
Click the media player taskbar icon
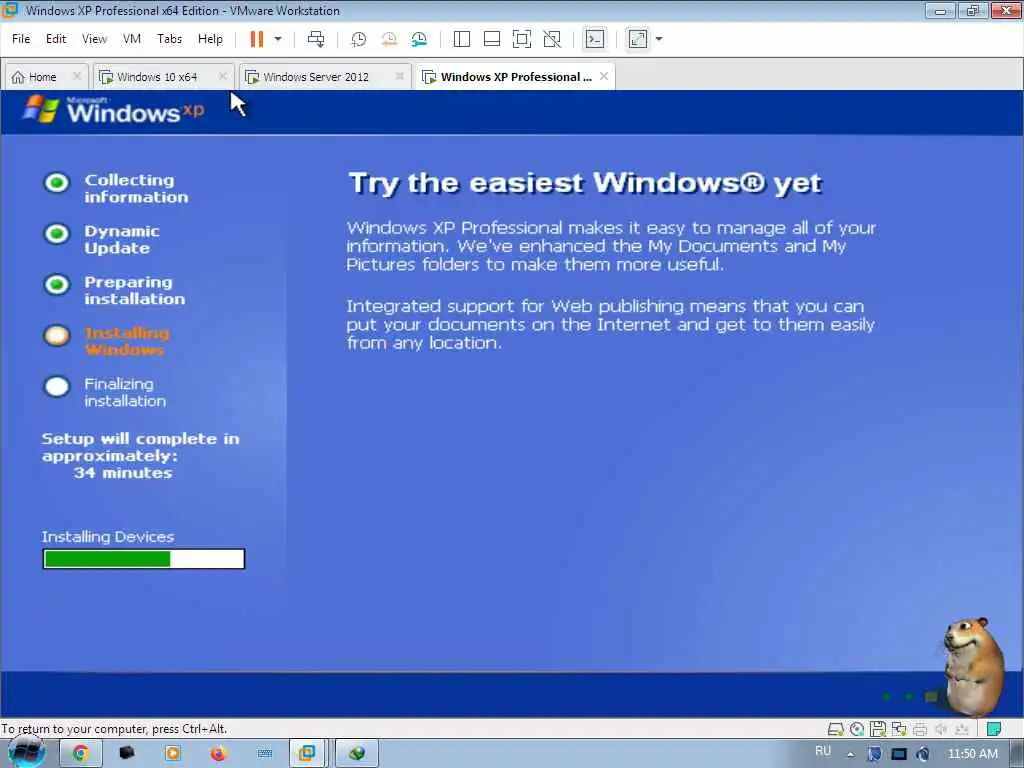(173, 754)
